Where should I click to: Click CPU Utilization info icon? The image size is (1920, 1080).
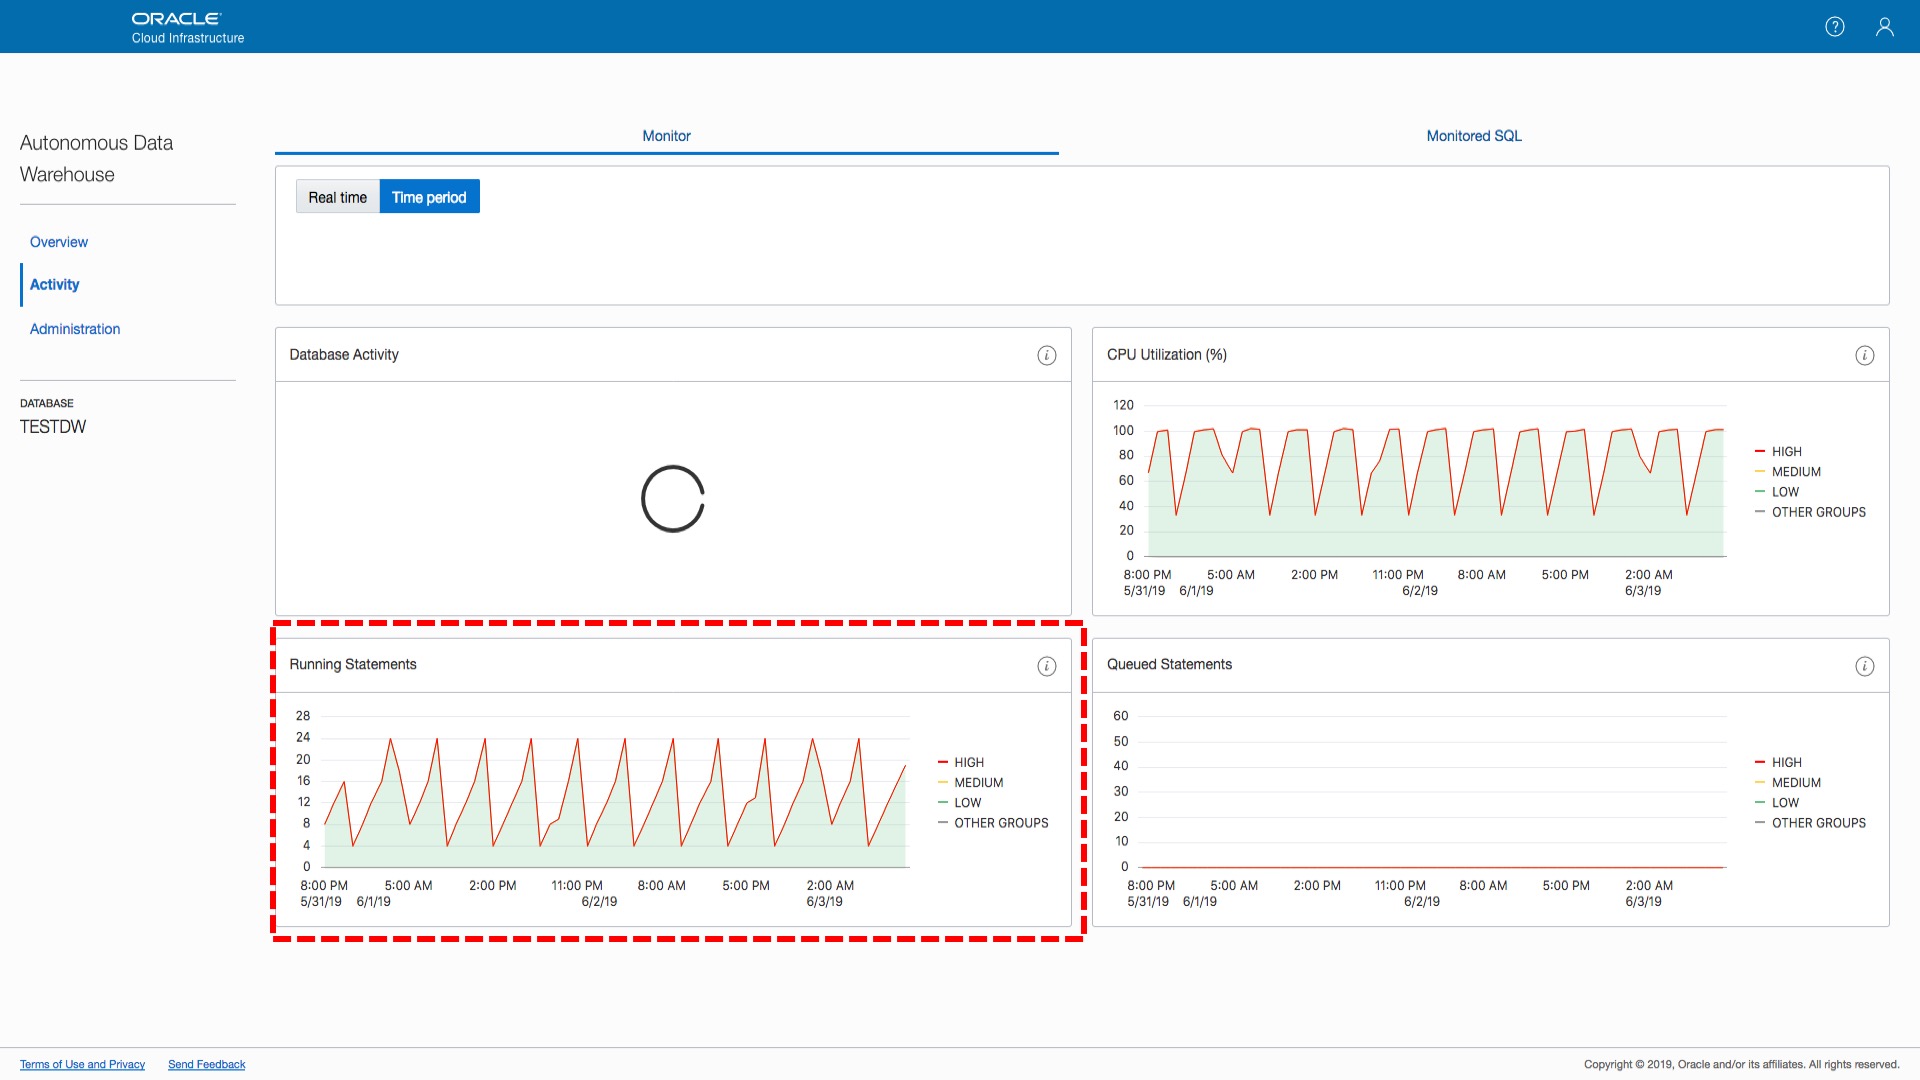pos(1864,355)
